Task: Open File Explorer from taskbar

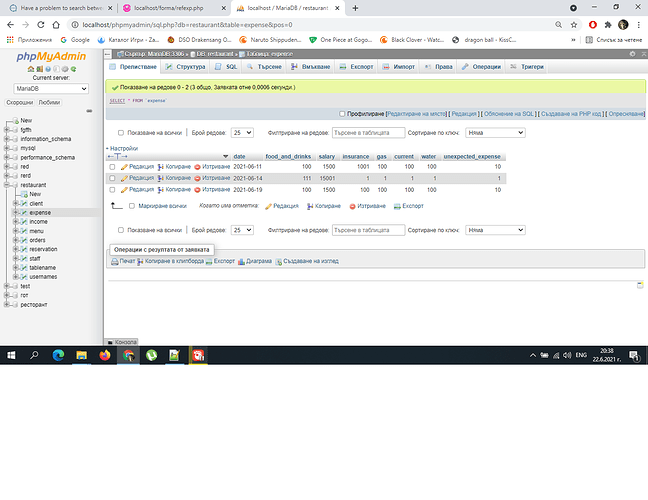Action: coord(81,355)
